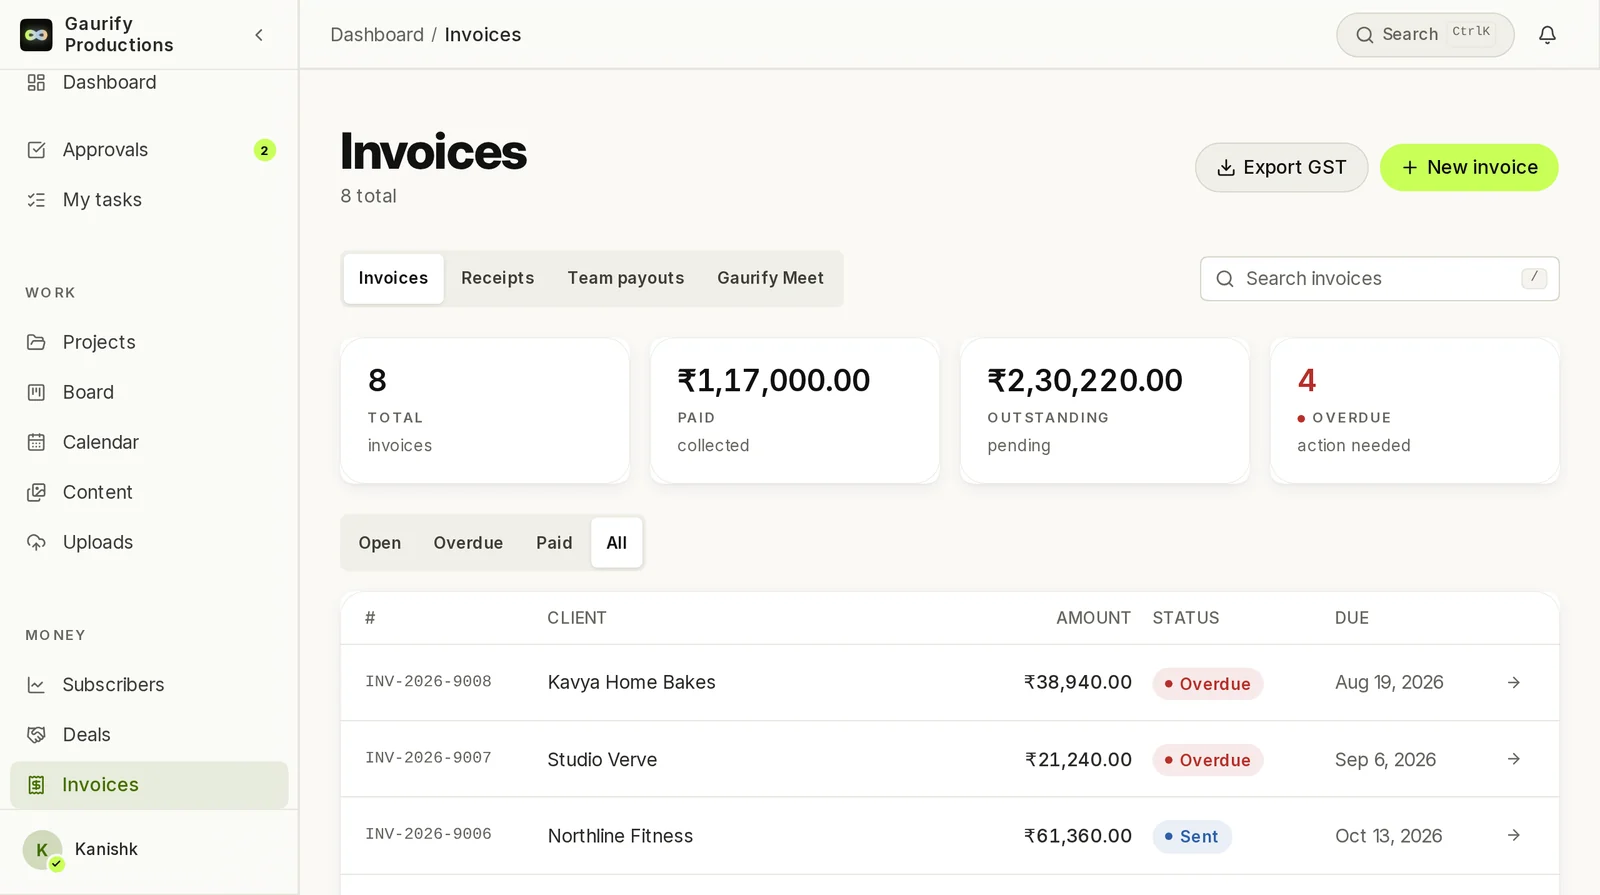Screen dimensions: 1600x895
Task: Open Kanishk's profile avatar
Action: tap(43, 850)
